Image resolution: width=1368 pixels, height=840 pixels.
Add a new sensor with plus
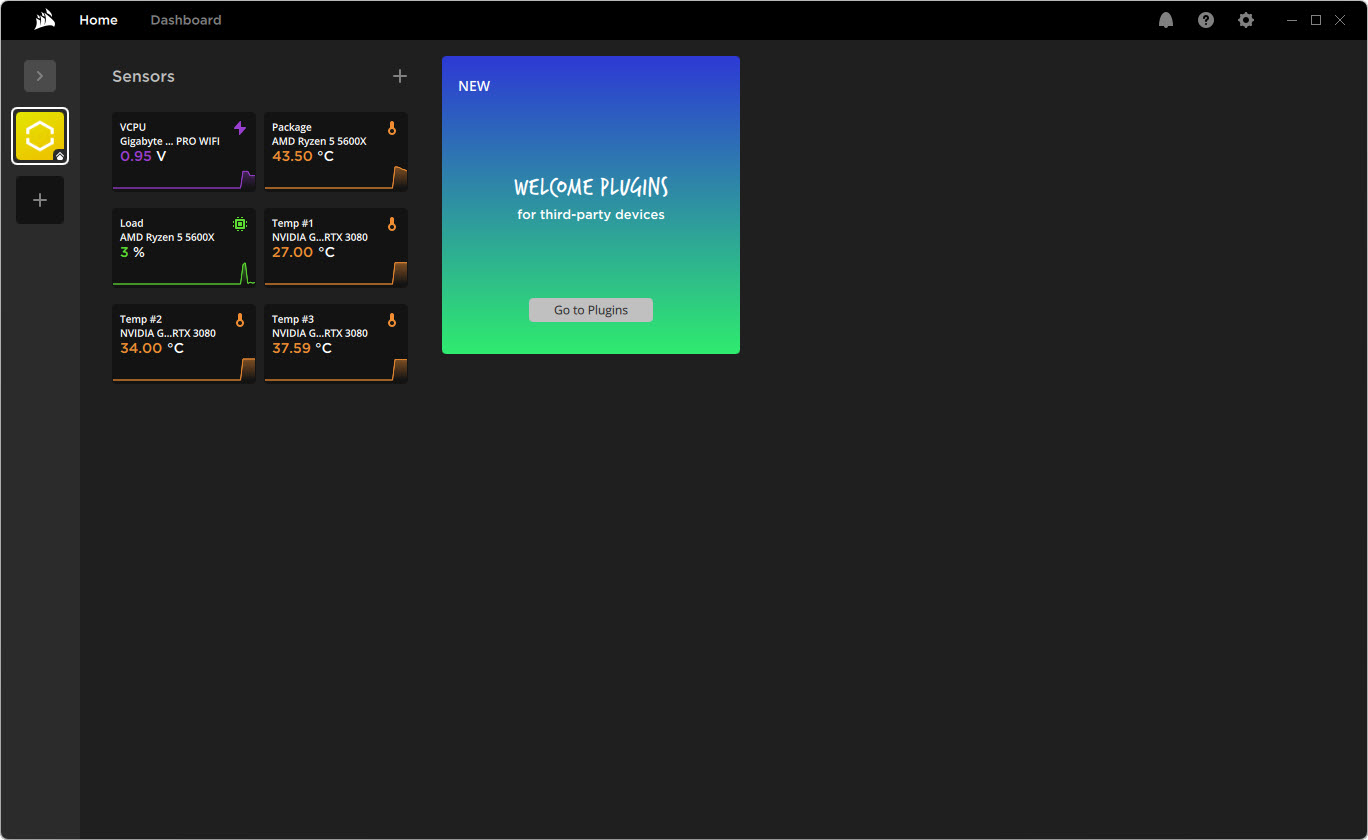tap(400, 76)
